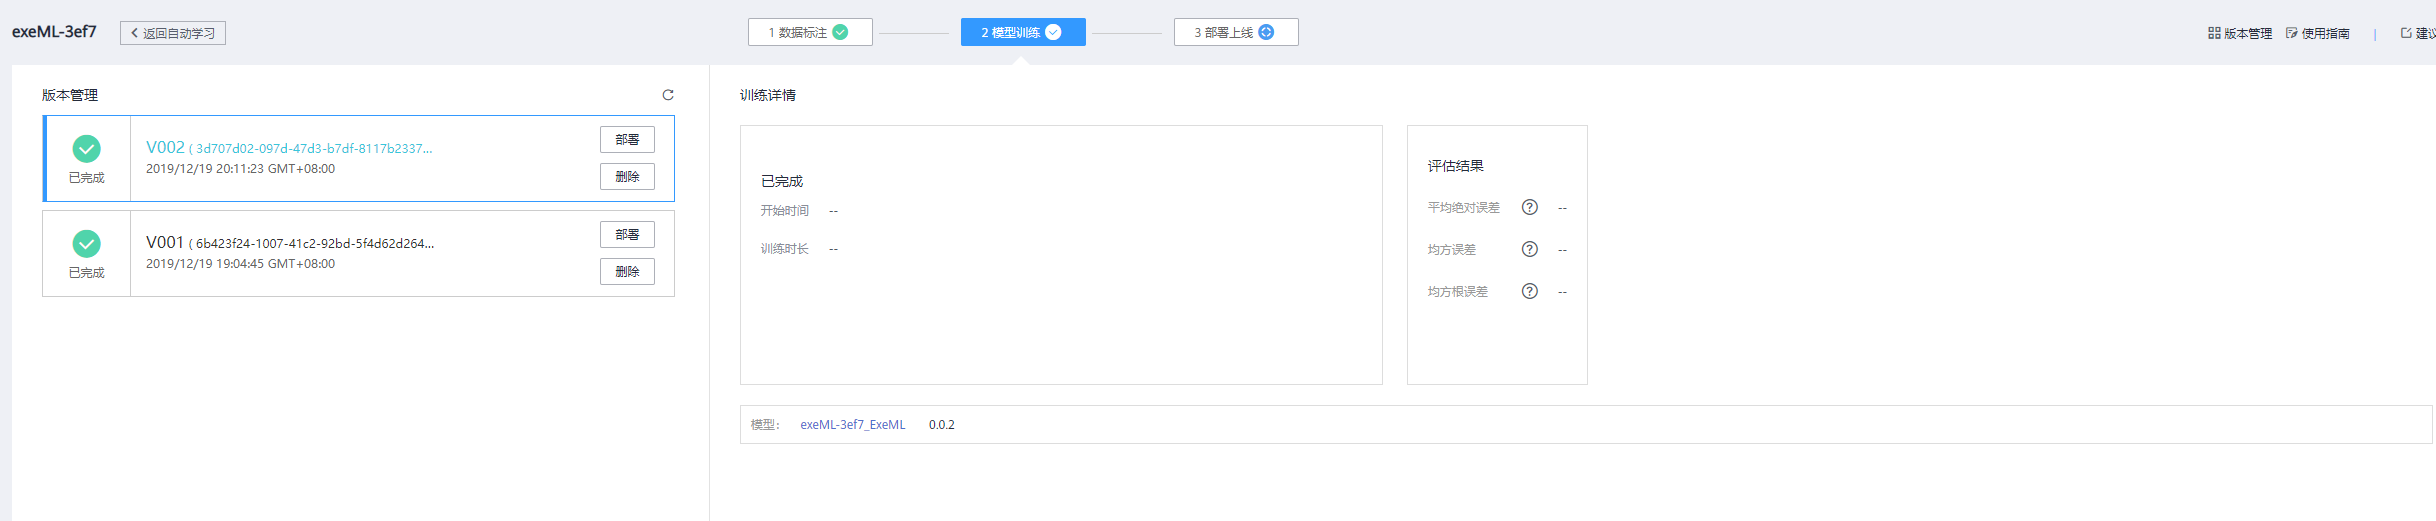Go to step 3 部署上线
The image size is (2436, 521).
pyautogui.click(x=1236, y=32)
